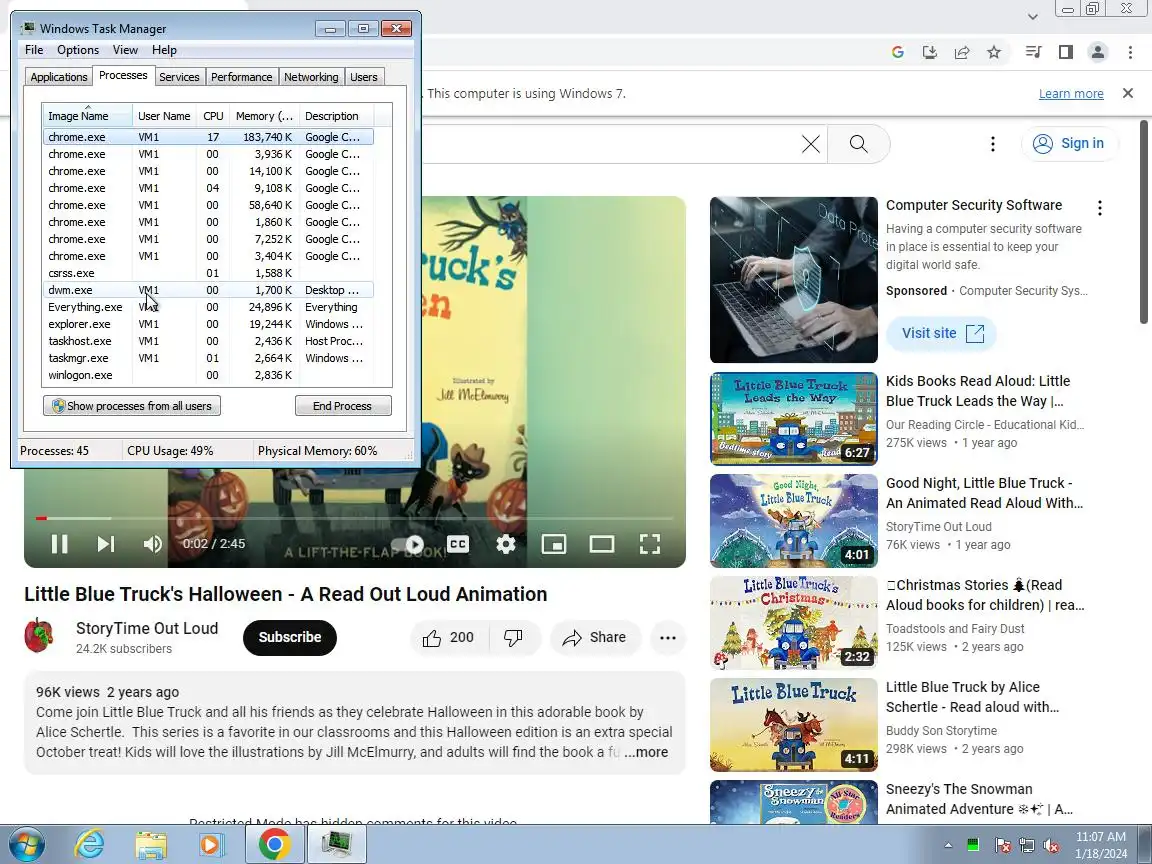Skip to the next video
Screen dimensions: 1152x864
point(106,544)
